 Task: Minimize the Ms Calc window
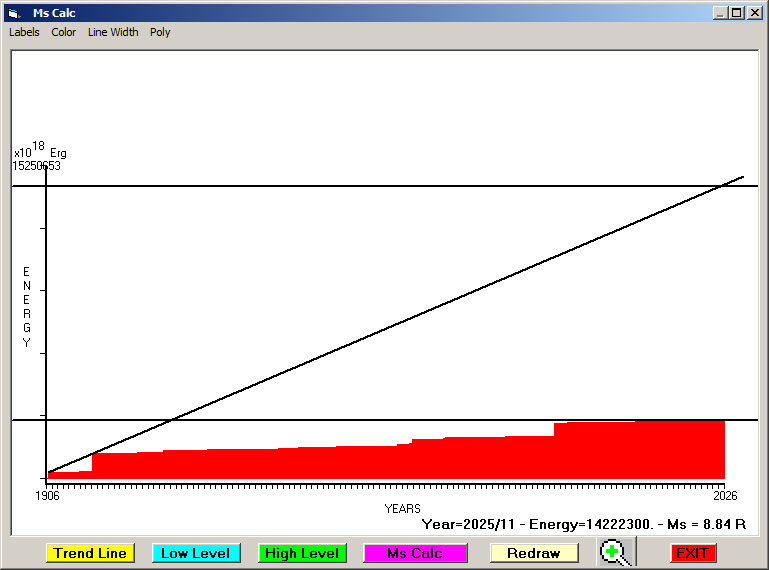coord(720,13)
